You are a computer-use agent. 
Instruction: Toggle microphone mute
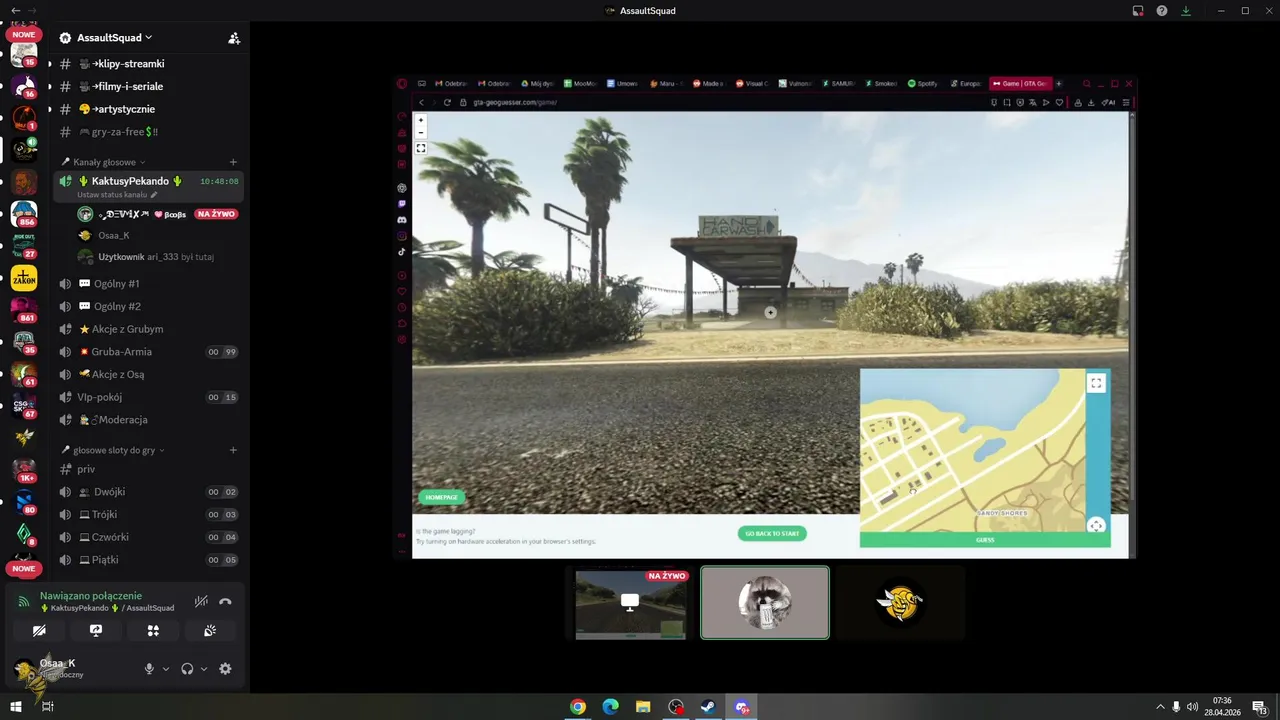point(149,669)
